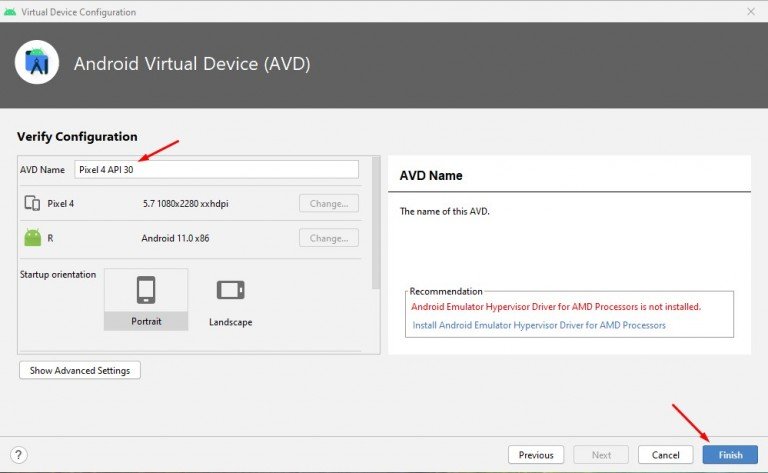Click the 'Android 11.0 x86' text
The height and width of the screenshot is (473, 768).
click(175, 238)
